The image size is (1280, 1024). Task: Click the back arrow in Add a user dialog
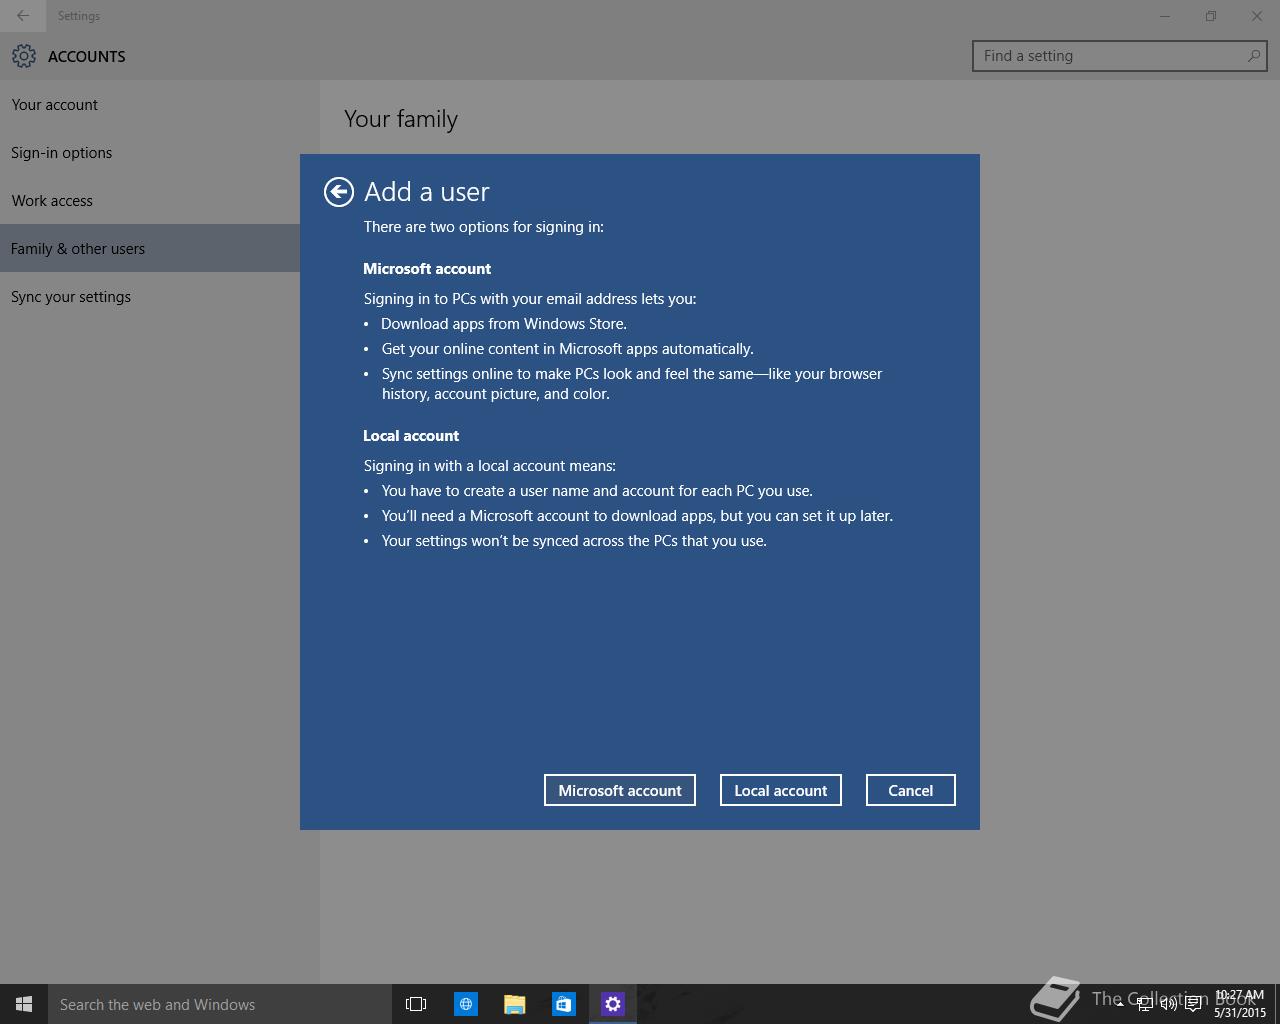339,192
